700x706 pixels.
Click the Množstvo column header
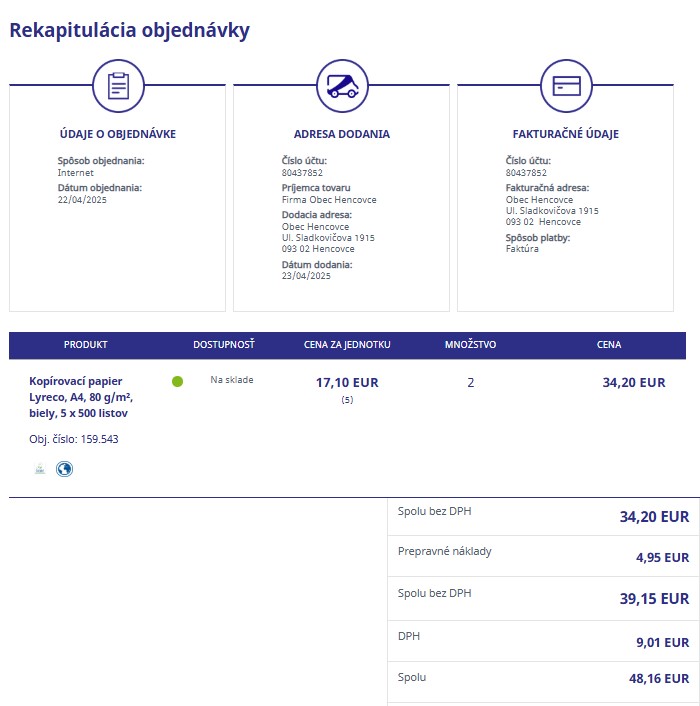coord(470,345)
